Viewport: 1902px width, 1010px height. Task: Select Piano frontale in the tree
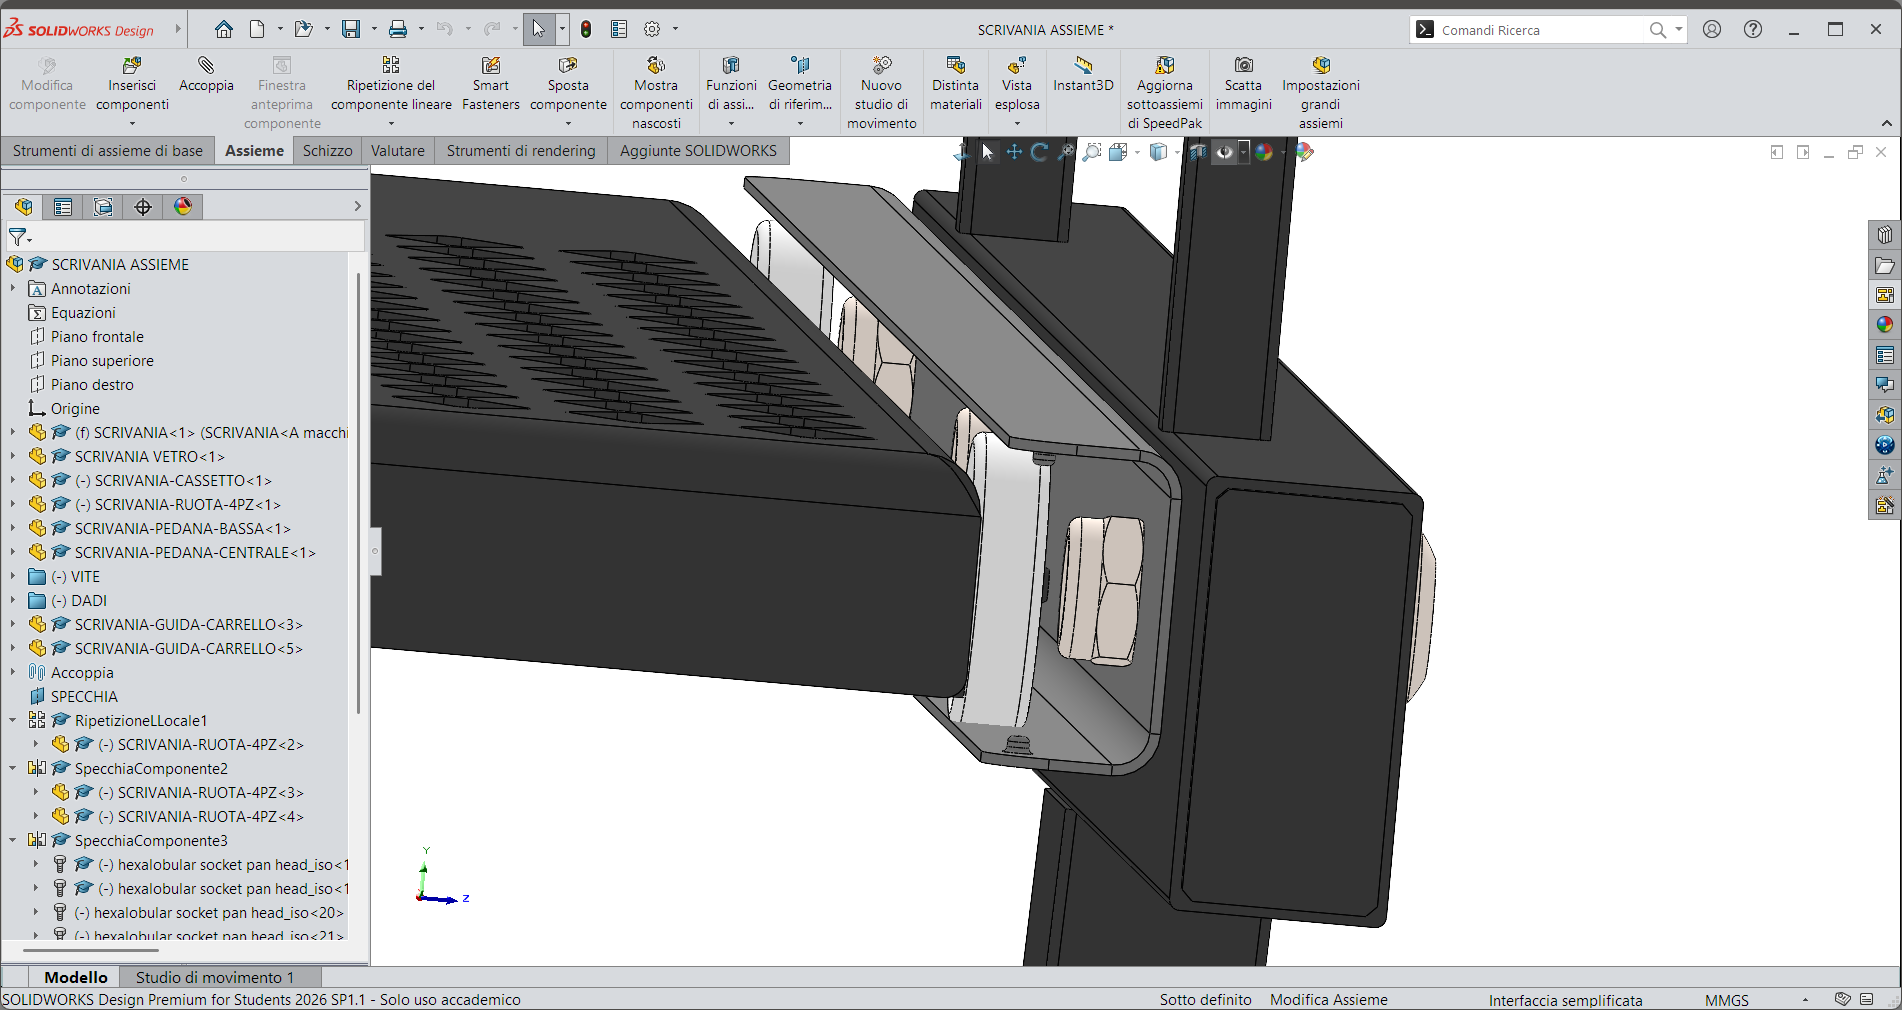click(x=97, y=336)
